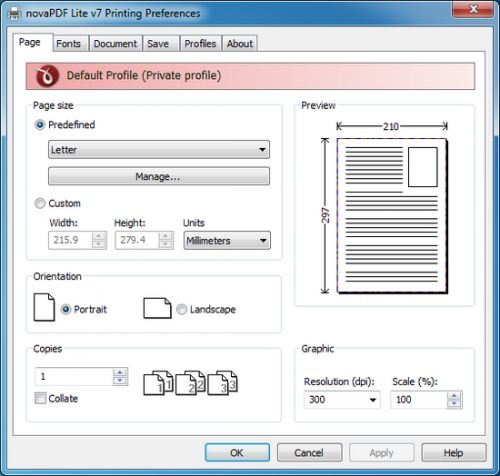Increase Scale percentage with up arrow

point(454,395)
